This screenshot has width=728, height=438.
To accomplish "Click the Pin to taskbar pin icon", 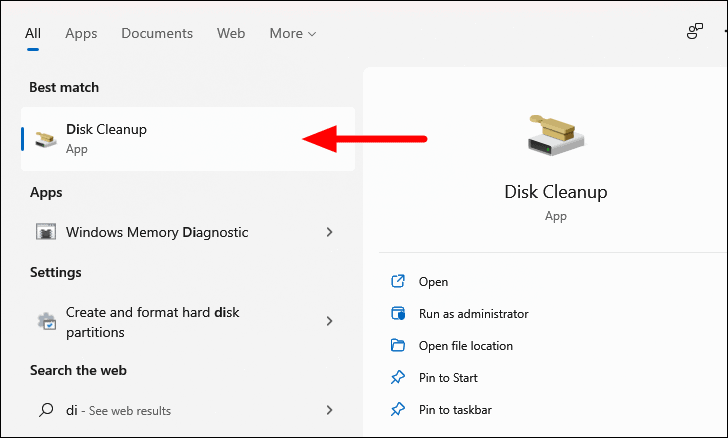I will click(398, 409).
